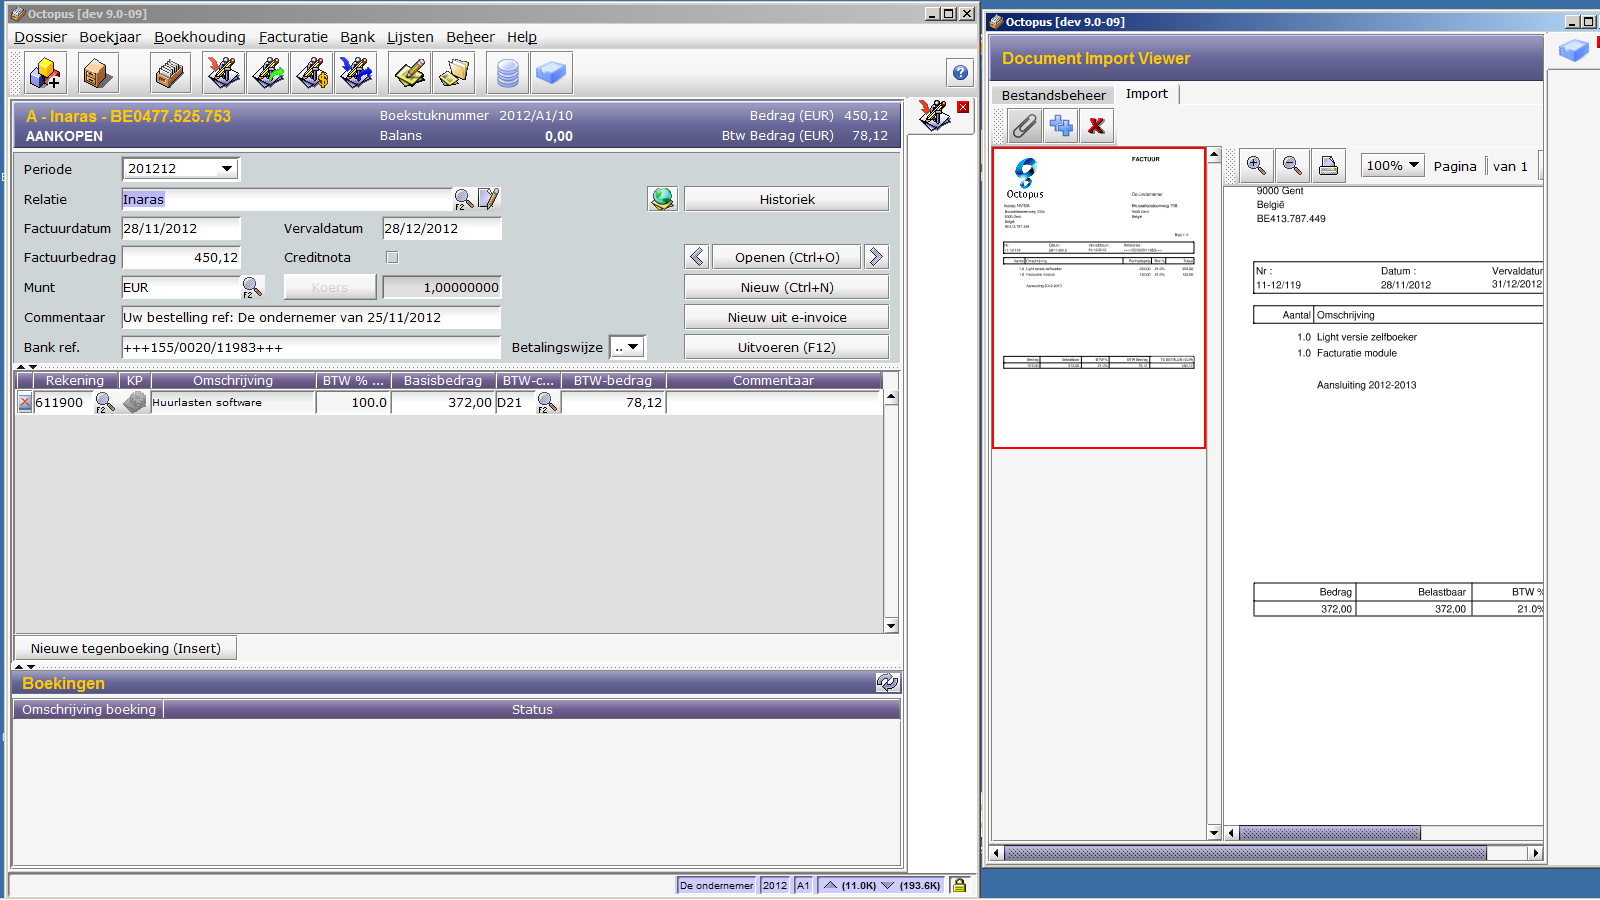Viewport: 1600px width, 900px height.
Task: Click the database cylinder toolbar icon
Action: point(508,73)
